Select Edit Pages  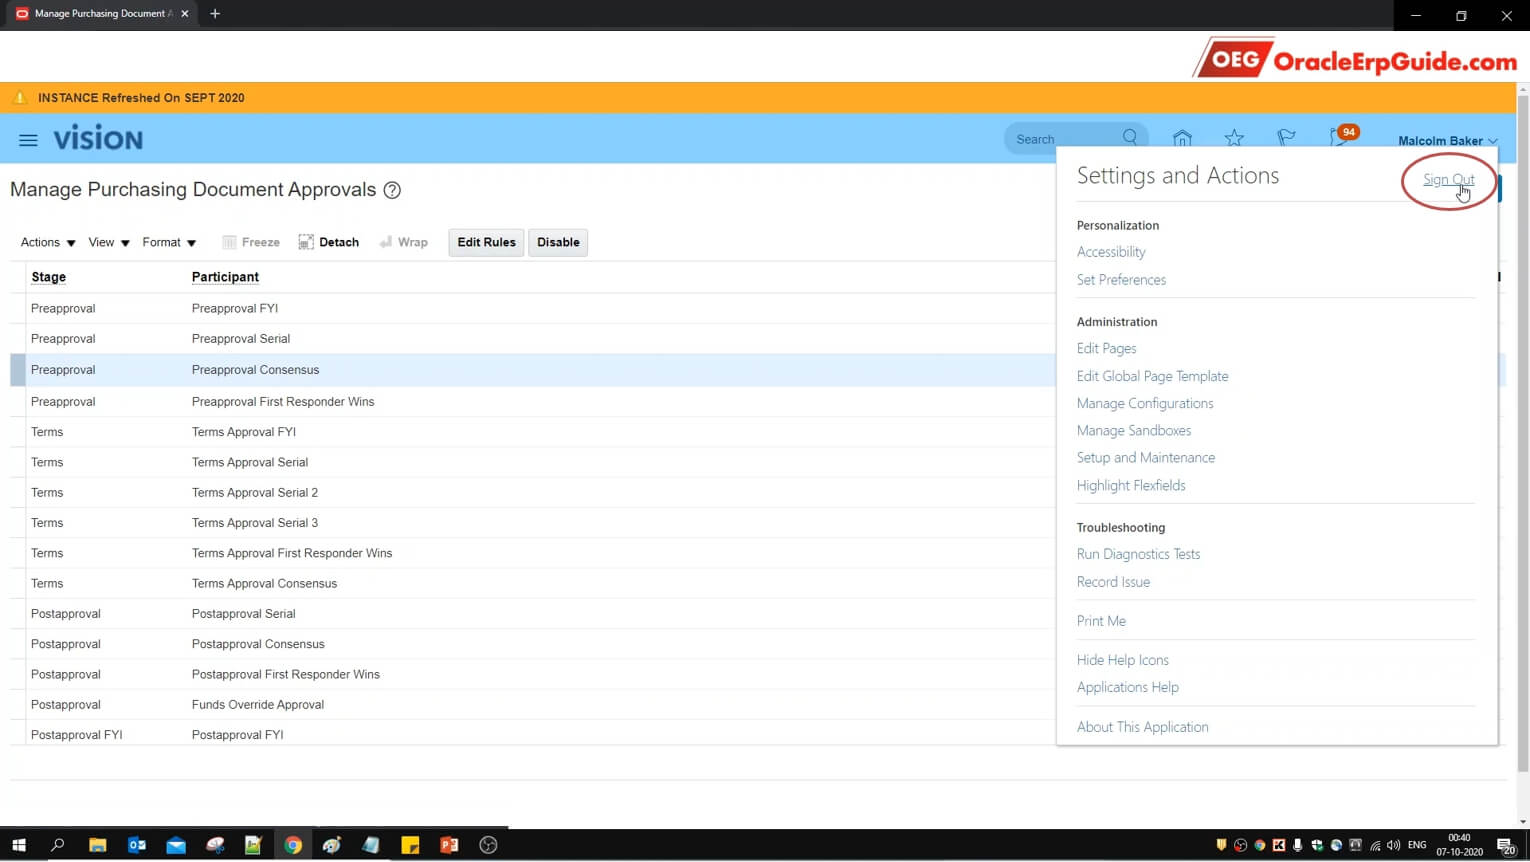coord(1106,348)
